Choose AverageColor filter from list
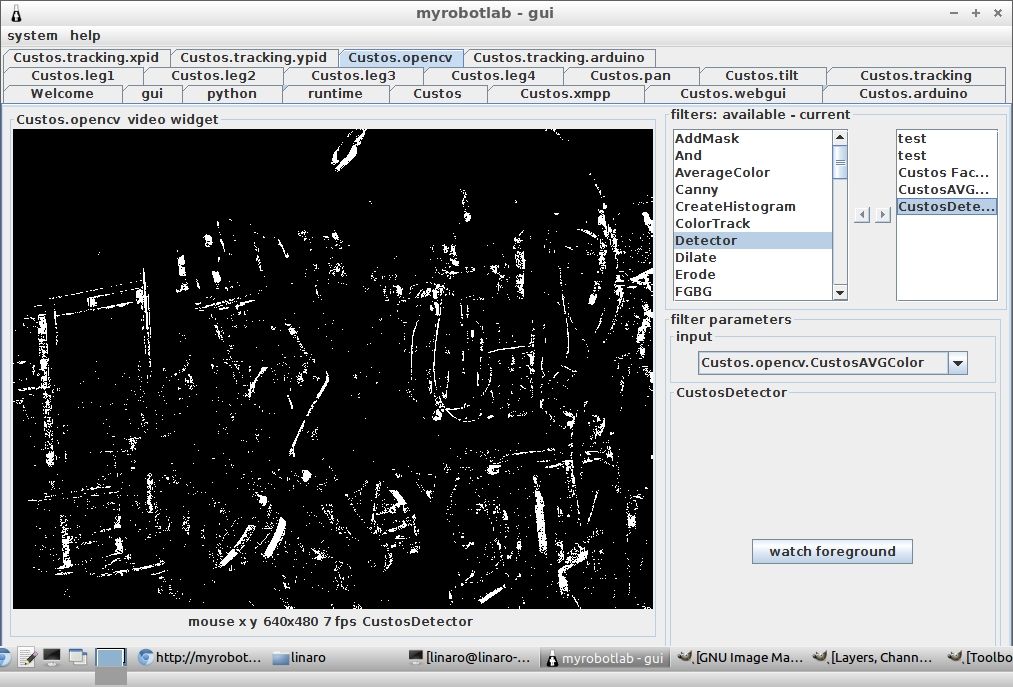 [753, 173]
